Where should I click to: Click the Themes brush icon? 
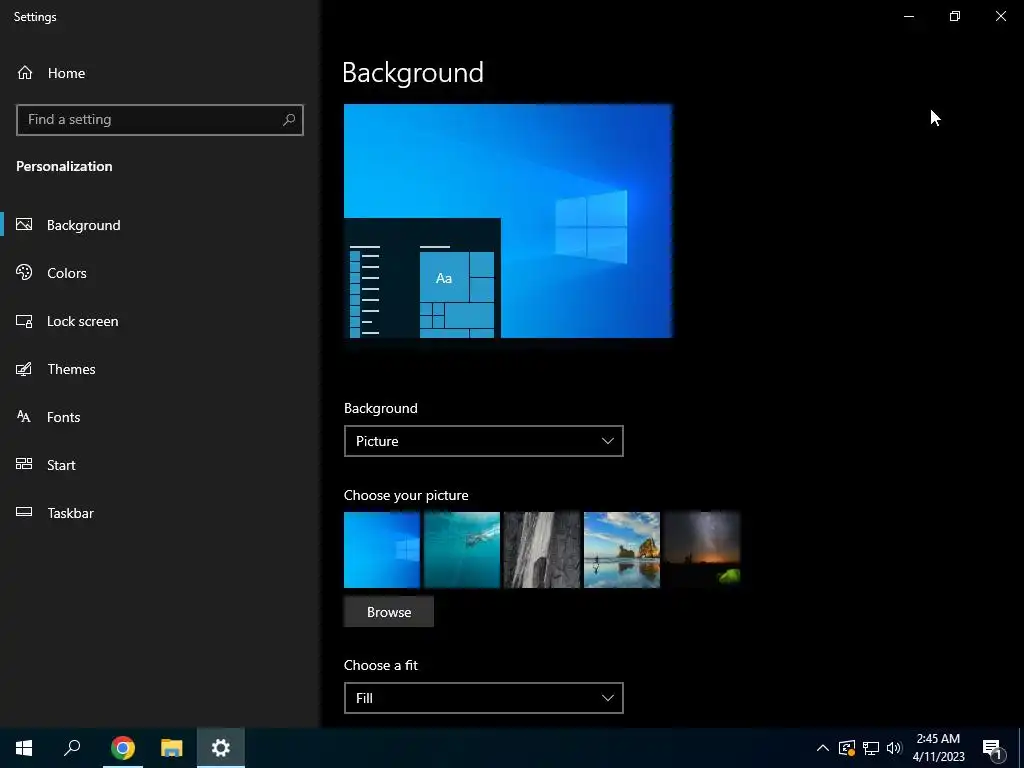(x=24, y=369)
